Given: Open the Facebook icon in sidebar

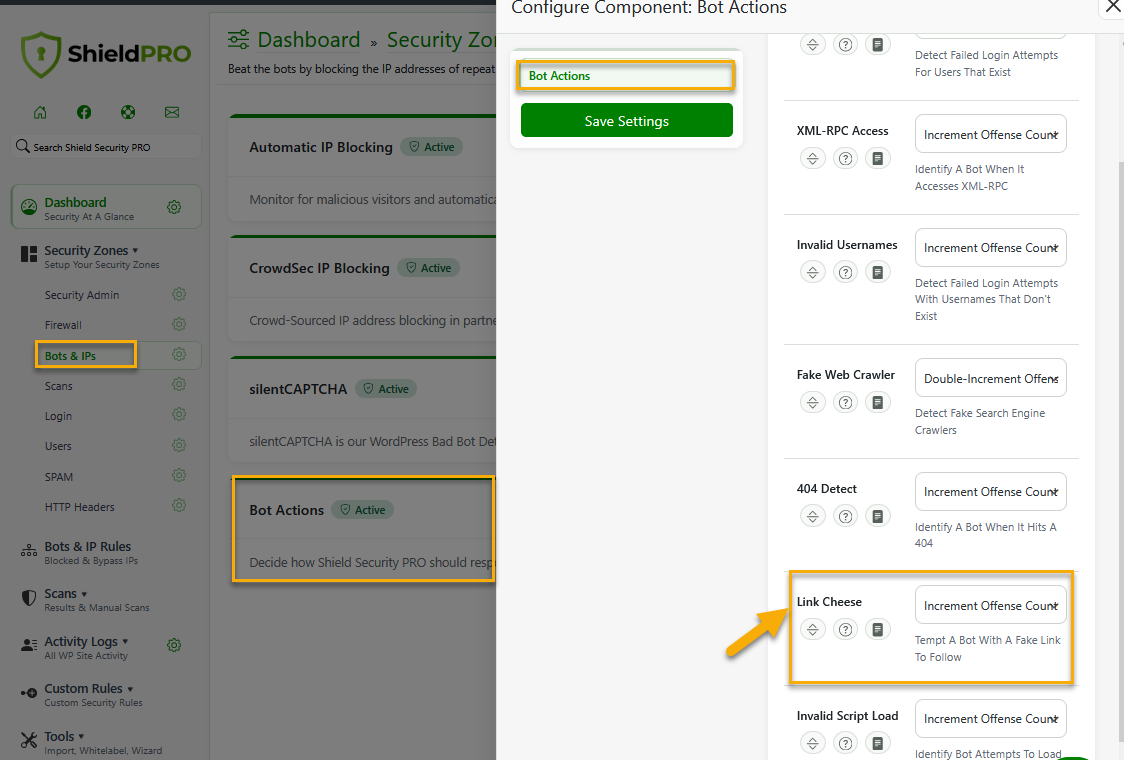Looking at the screenshot, I should point(84,112).
